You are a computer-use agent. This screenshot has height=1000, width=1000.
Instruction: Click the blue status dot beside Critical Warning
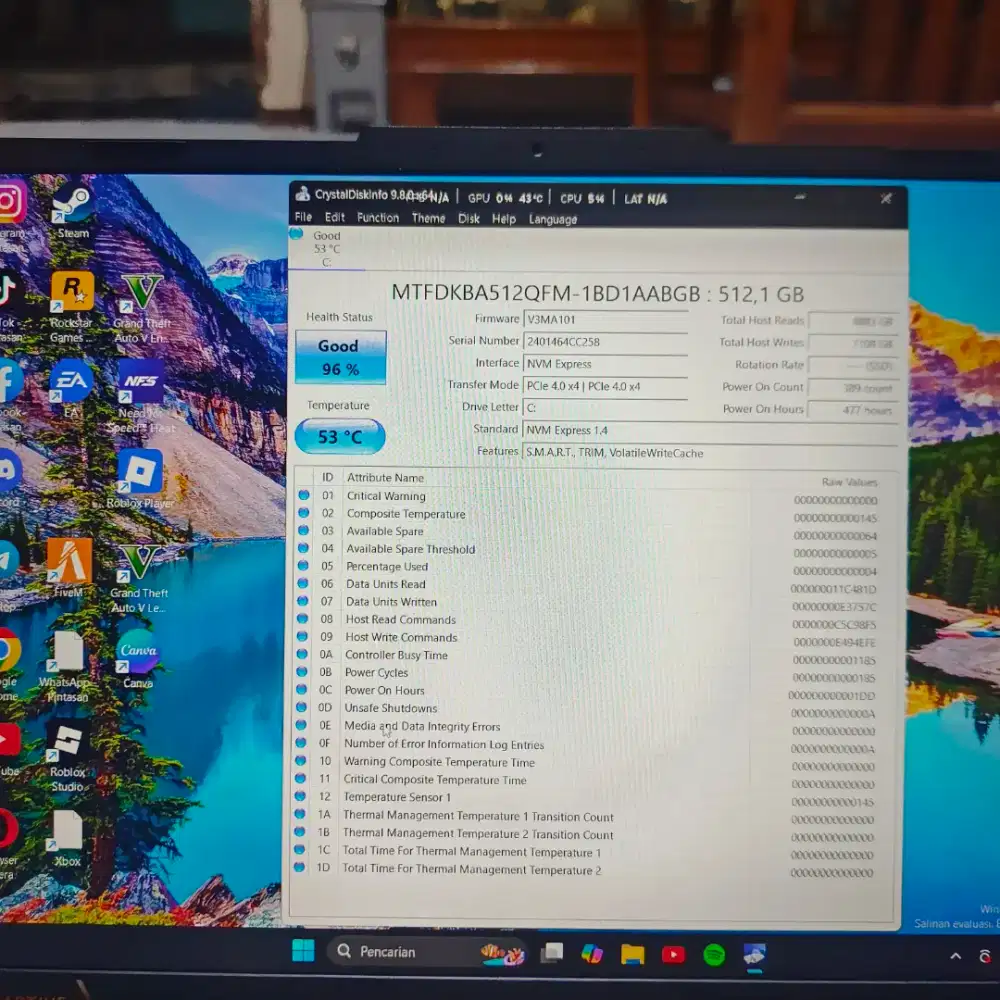click(x=305, y=496)
